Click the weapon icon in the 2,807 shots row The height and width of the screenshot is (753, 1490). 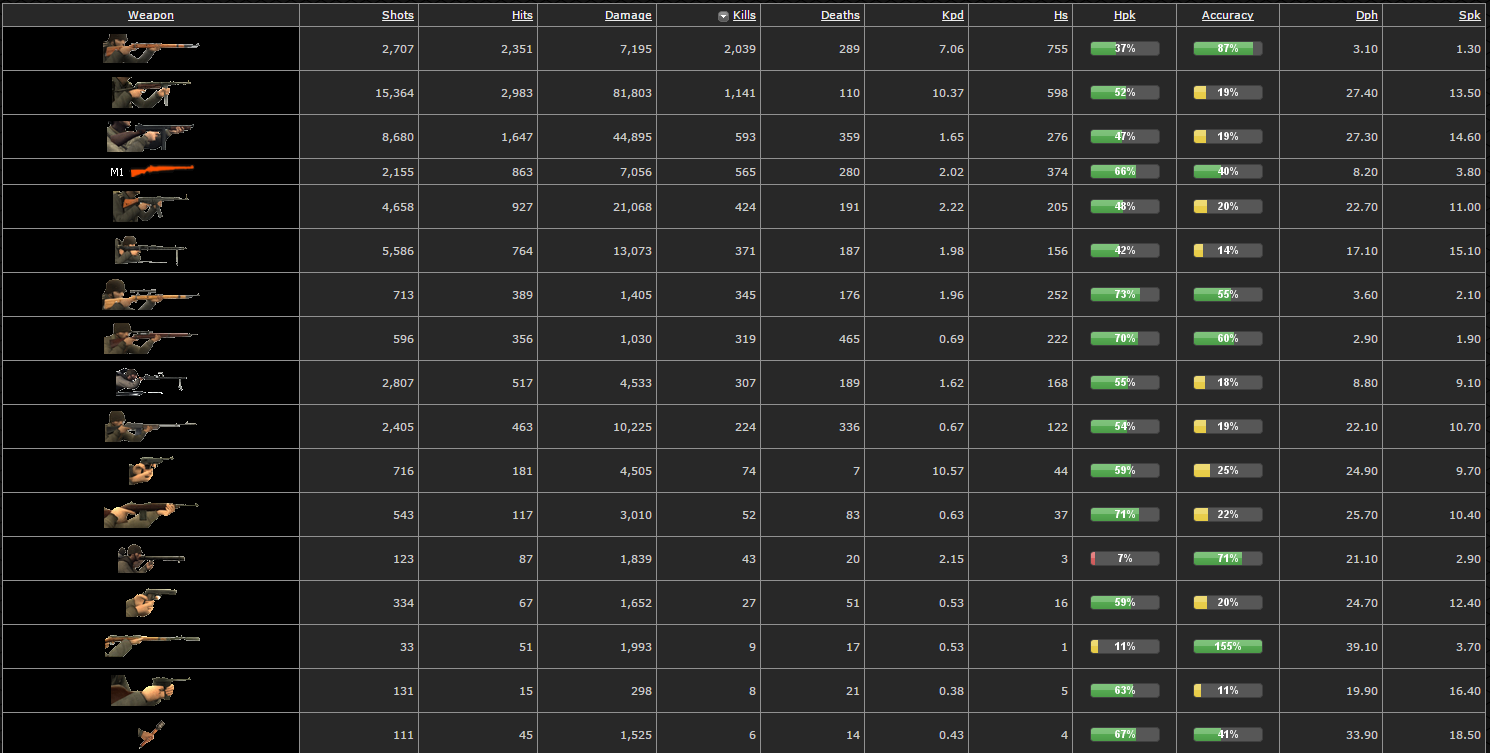click(151, 382)
